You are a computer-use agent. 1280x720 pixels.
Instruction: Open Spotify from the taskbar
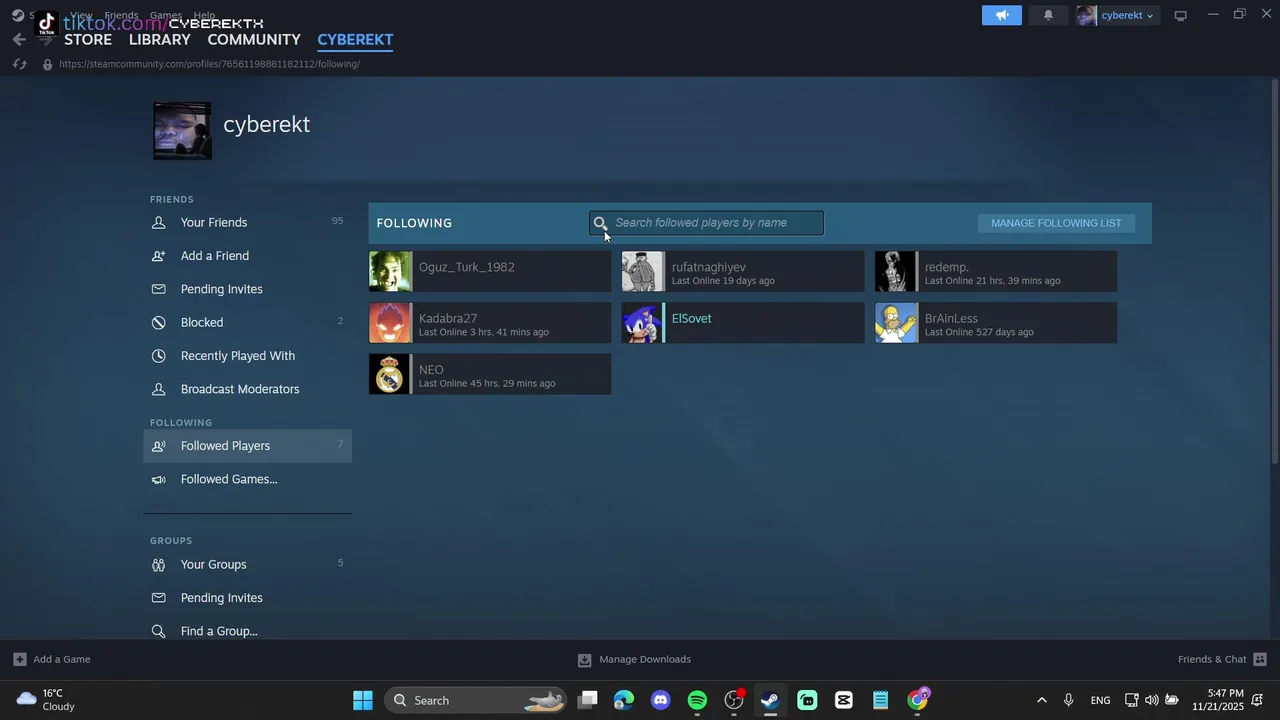(x=697, y=700)
